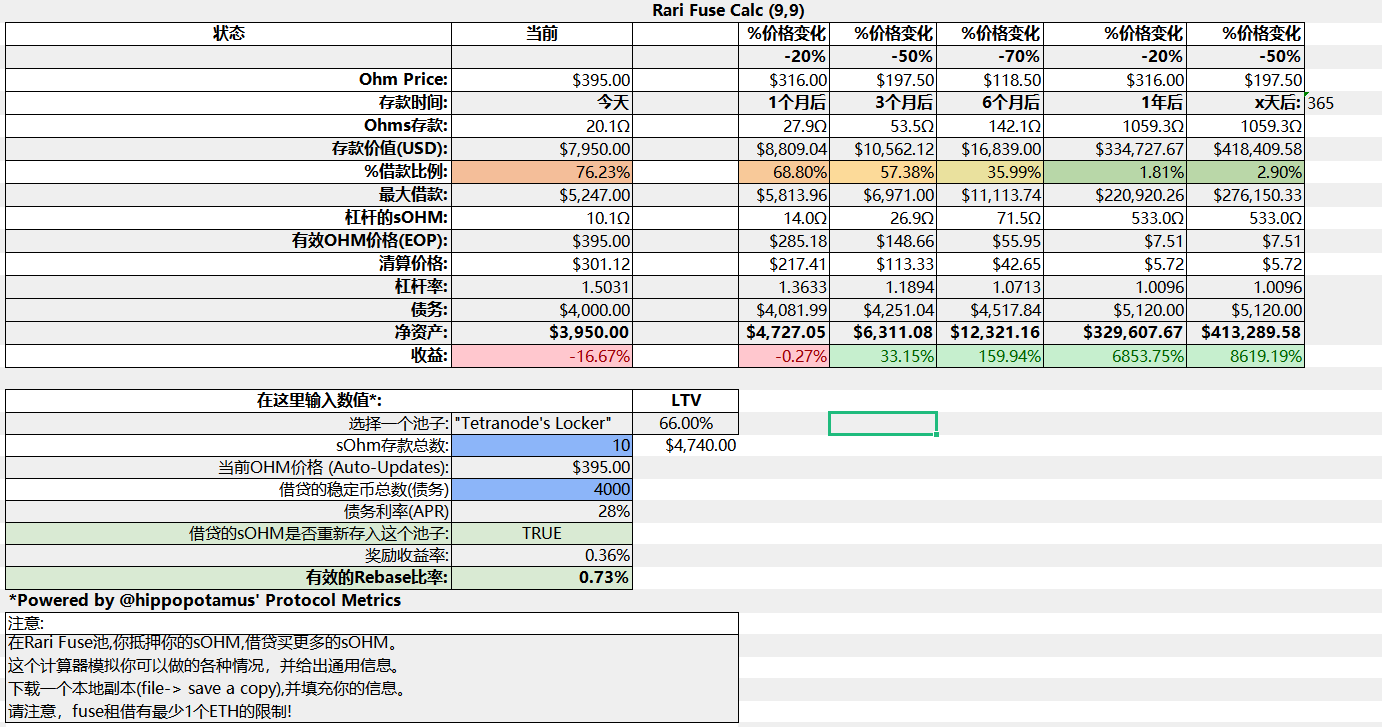Click the 57.38% borrow ratio cell

pos(883,172)
